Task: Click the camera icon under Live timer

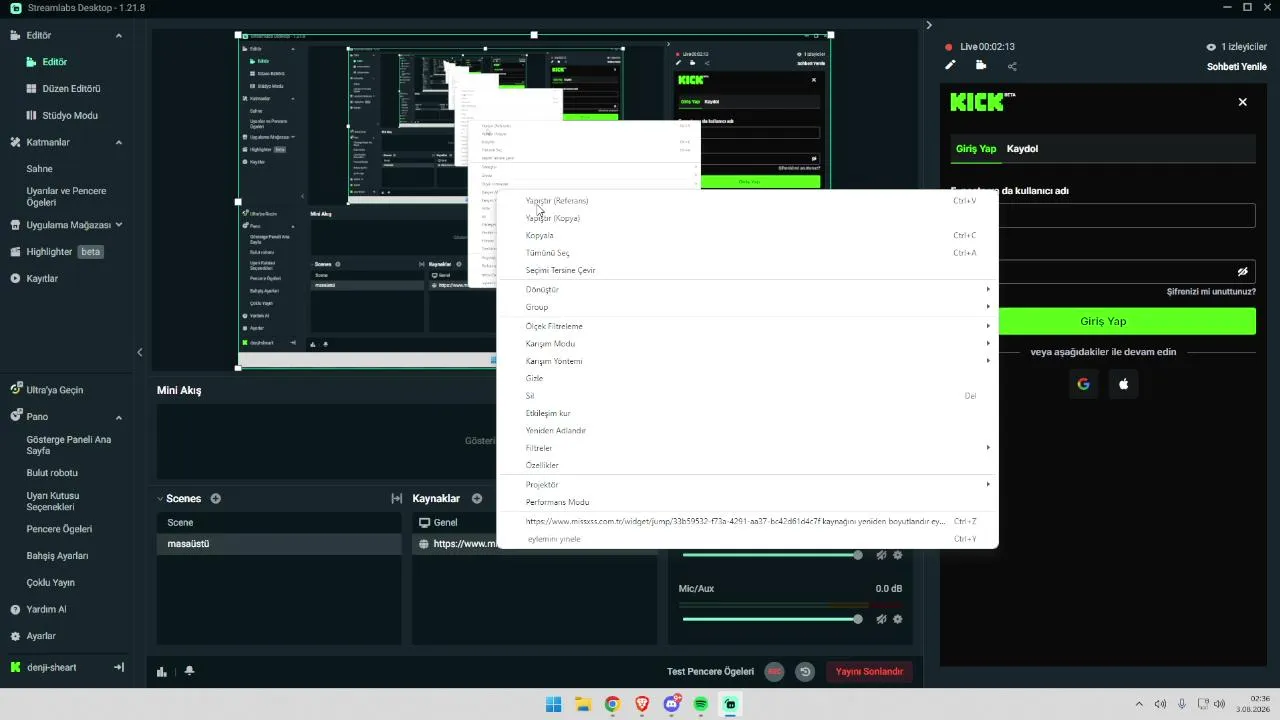Action: tap(981, 66)
